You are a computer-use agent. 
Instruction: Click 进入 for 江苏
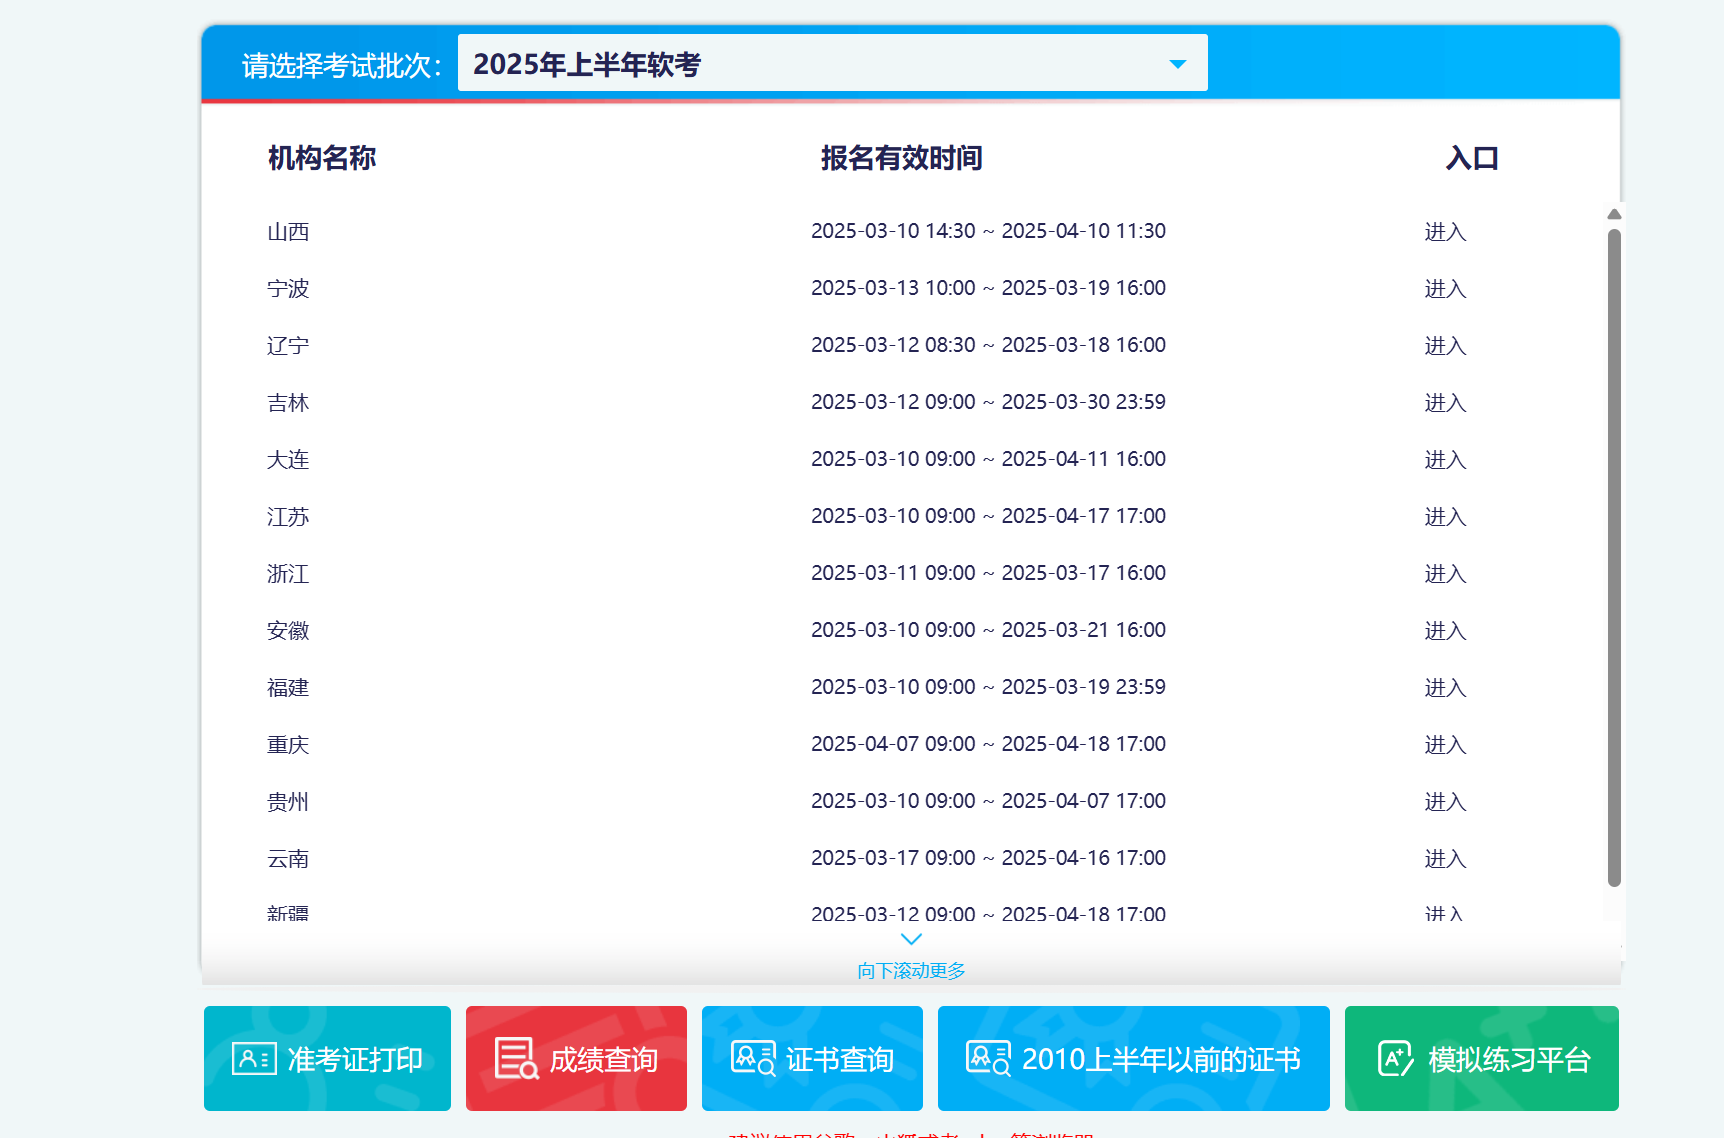[x=1445, y=517]
